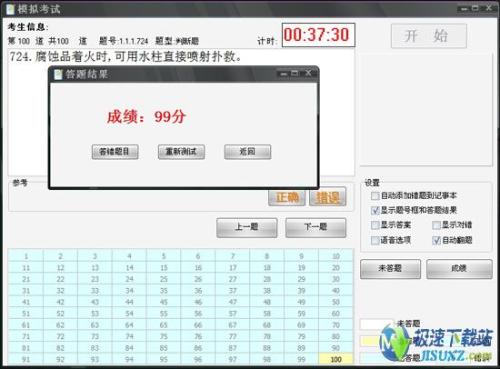Viewport: 500px width, 369px height.
Task: Turn on the 语音选项 checkbox
Action: click(375, 240)
